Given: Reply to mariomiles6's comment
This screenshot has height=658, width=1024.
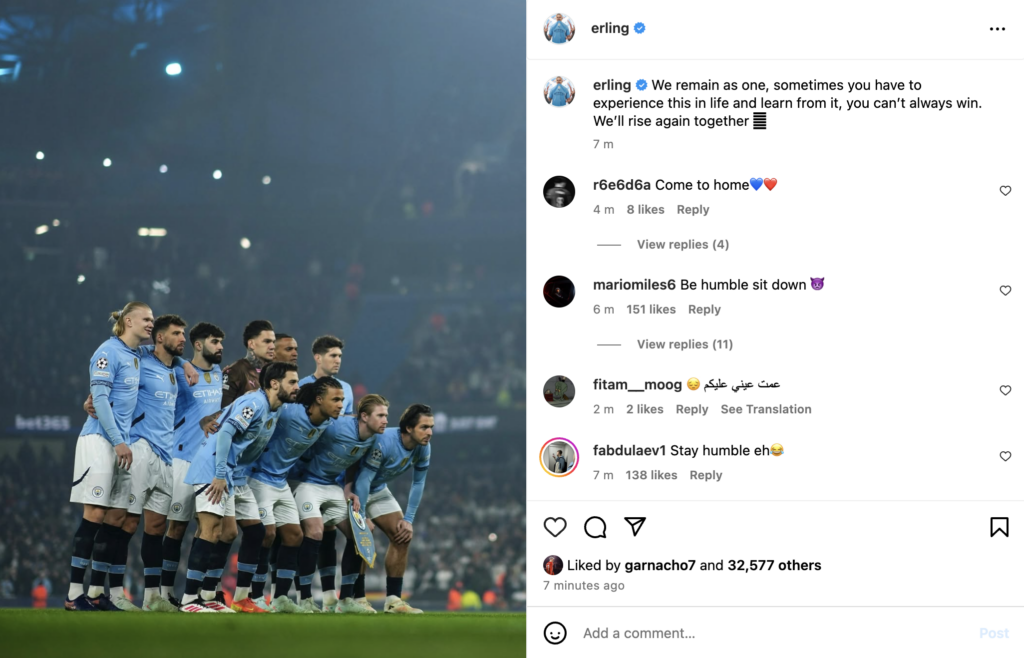Looking at the screenshot, I should click(704, 309).
